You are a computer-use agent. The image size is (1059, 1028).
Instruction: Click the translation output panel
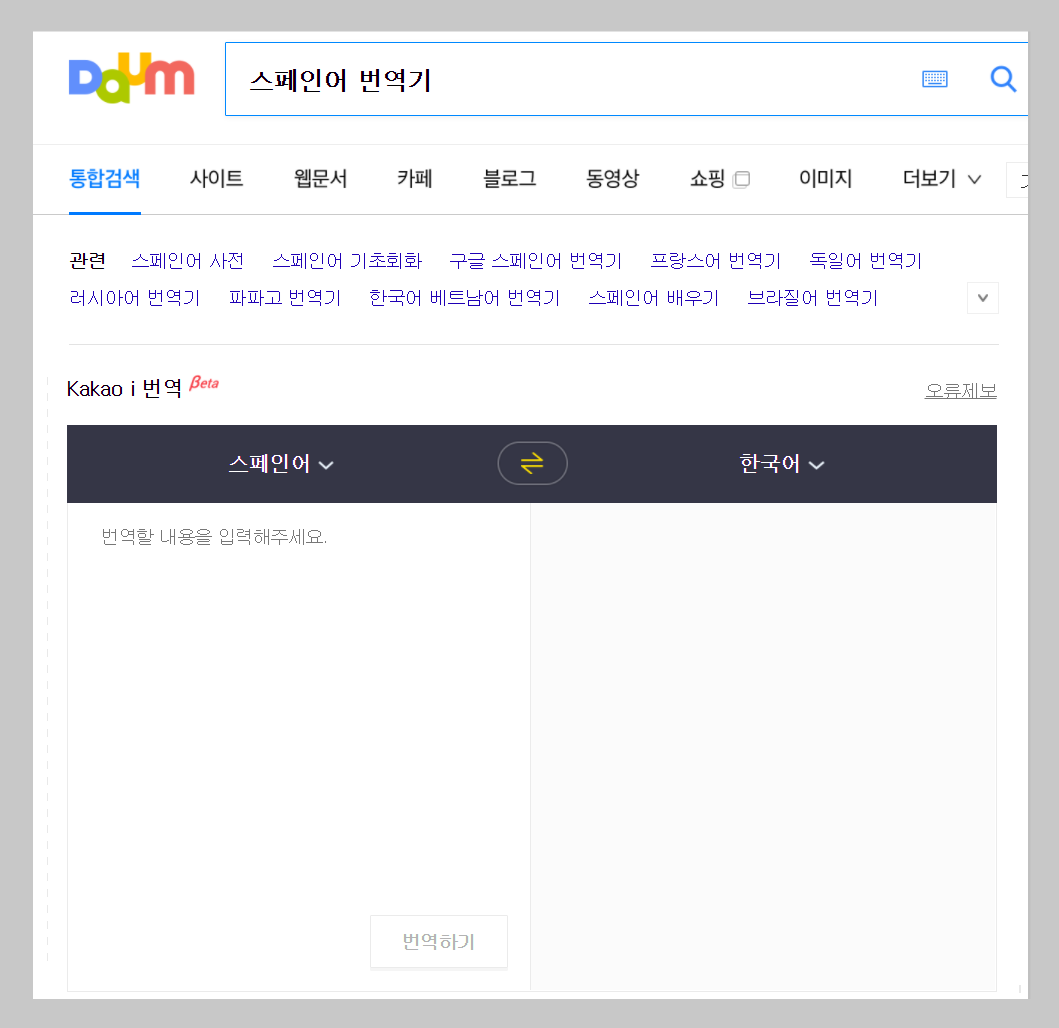coord(764,746)
